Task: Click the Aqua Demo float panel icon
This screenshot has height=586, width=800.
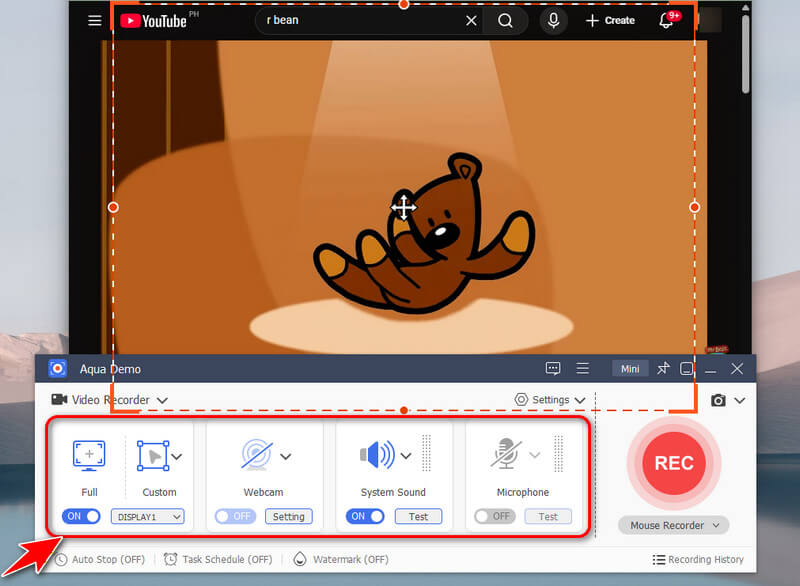Action: tap(686, 368)
